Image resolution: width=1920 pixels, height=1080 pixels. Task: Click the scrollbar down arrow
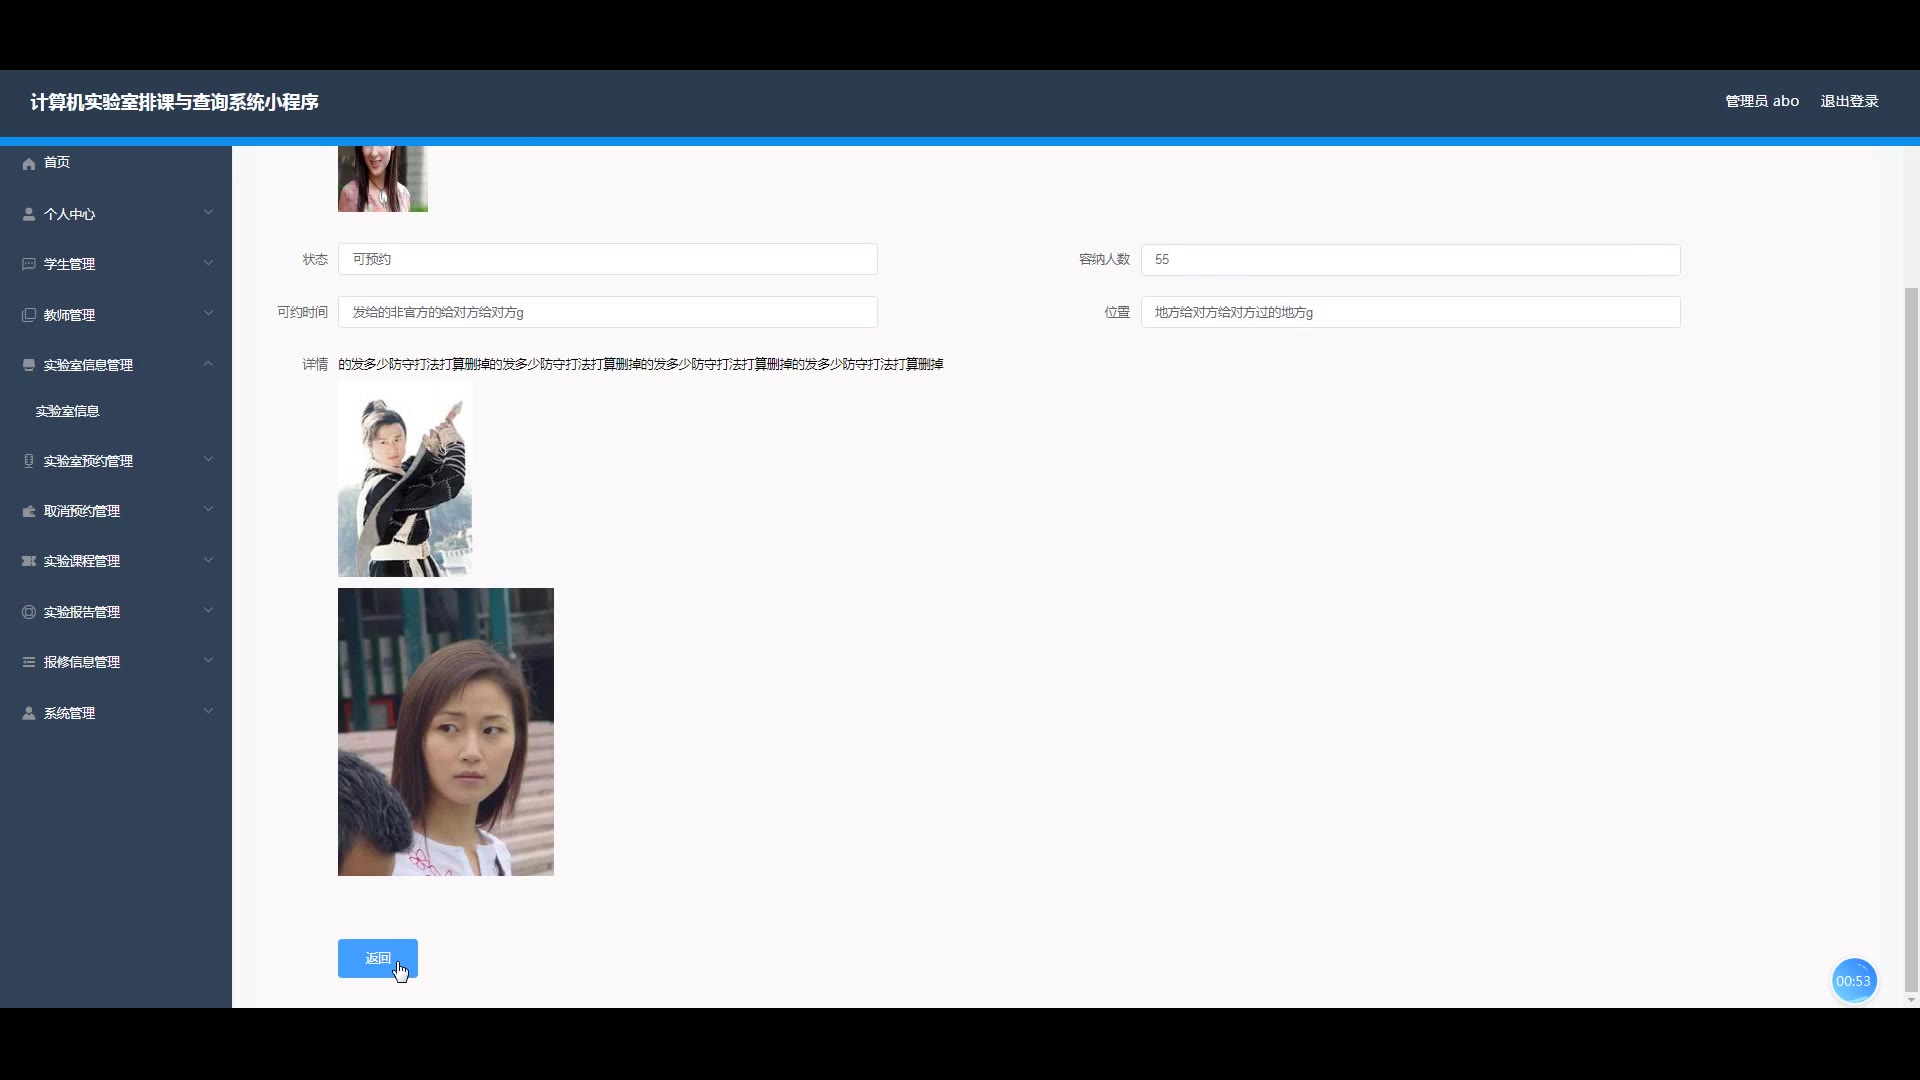pos(1911,1000)
